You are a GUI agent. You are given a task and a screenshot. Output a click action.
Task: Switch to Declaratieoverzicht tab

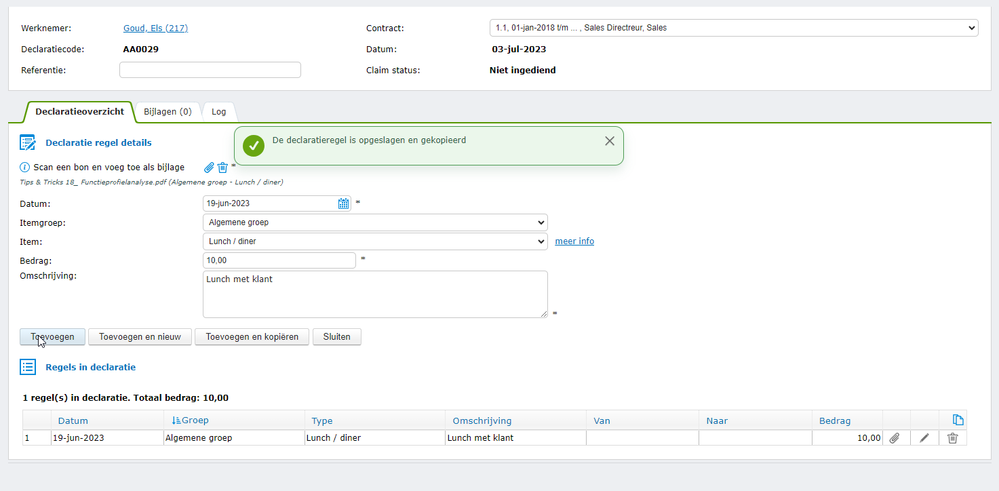pyautogui.click(x=80, y=111)
